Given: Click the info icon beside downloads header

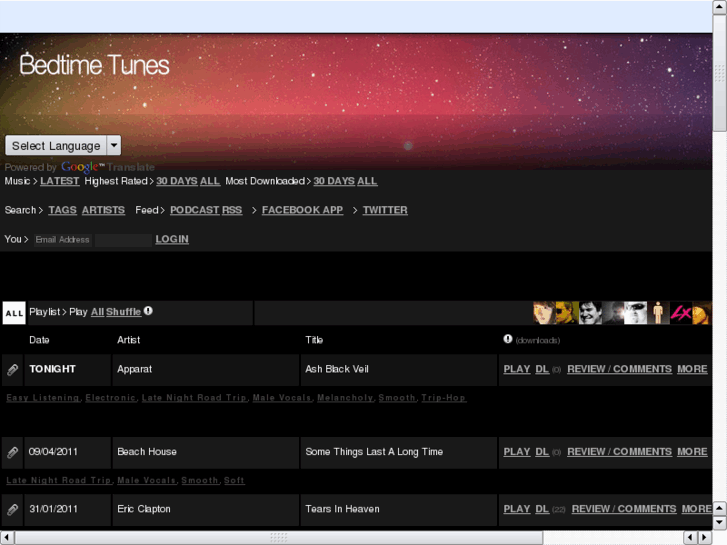Looking at the screenshot, I should point(508,339).
